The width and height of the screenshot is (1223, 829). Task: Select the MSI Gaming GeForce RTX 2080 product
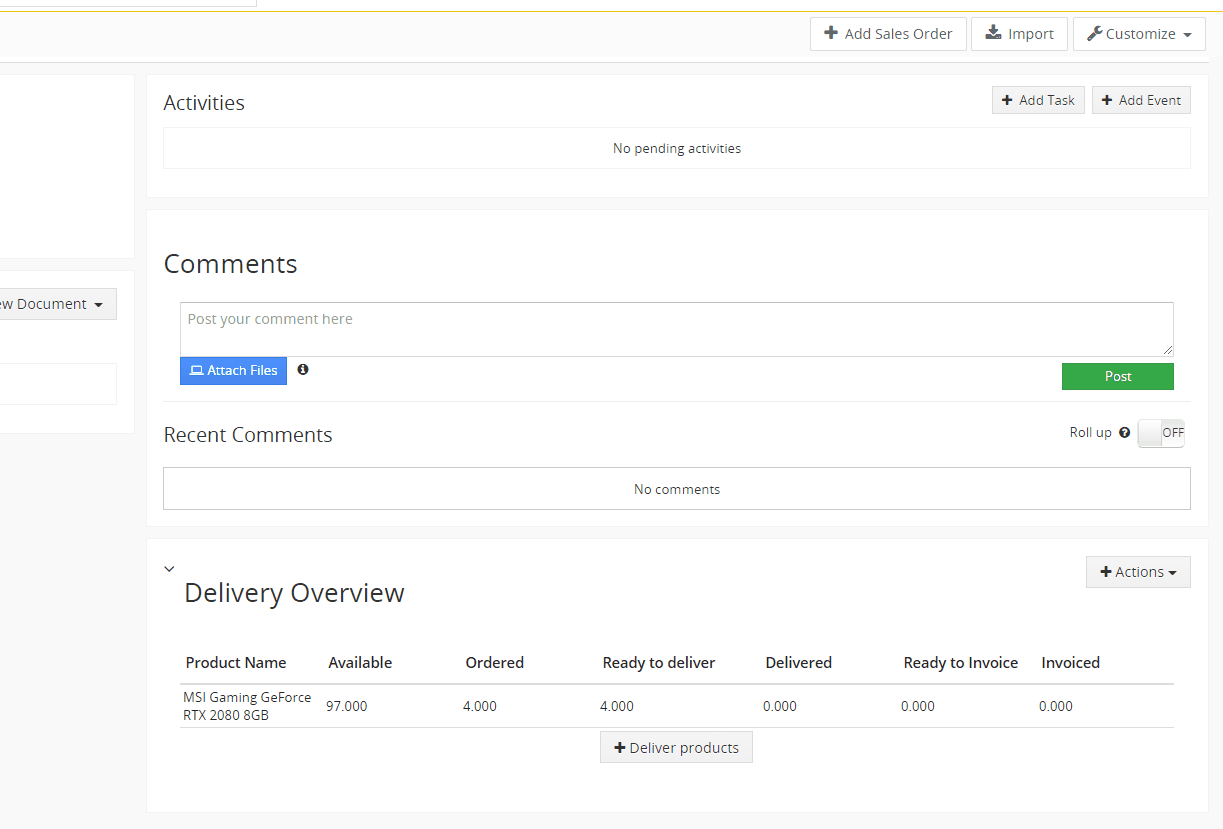[x=247, y=706]
